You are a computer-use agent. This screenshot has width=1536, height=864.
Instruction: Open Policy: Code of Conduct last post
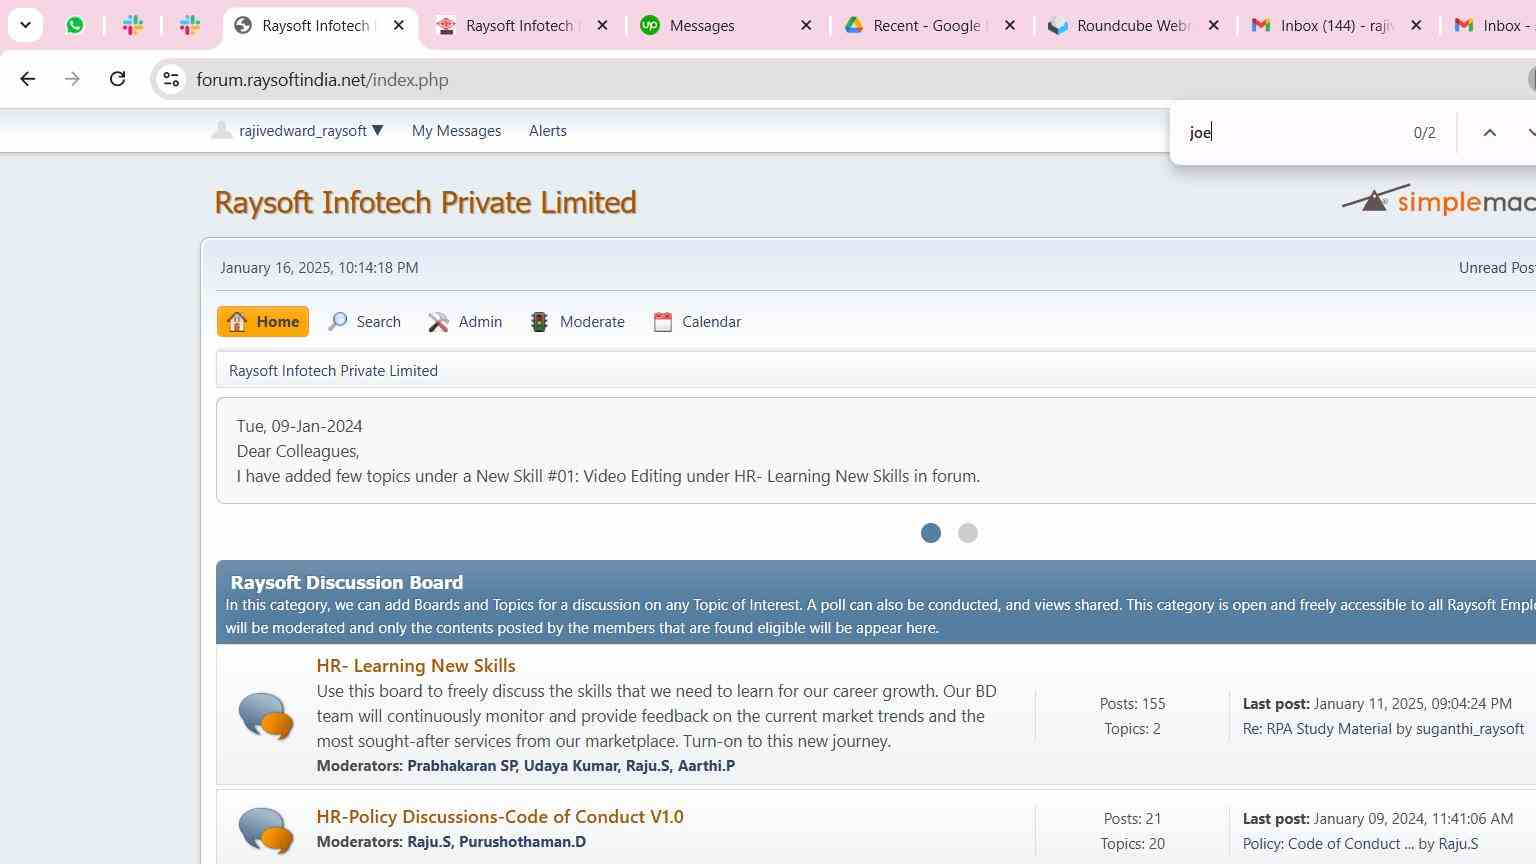pos(1328,844)
